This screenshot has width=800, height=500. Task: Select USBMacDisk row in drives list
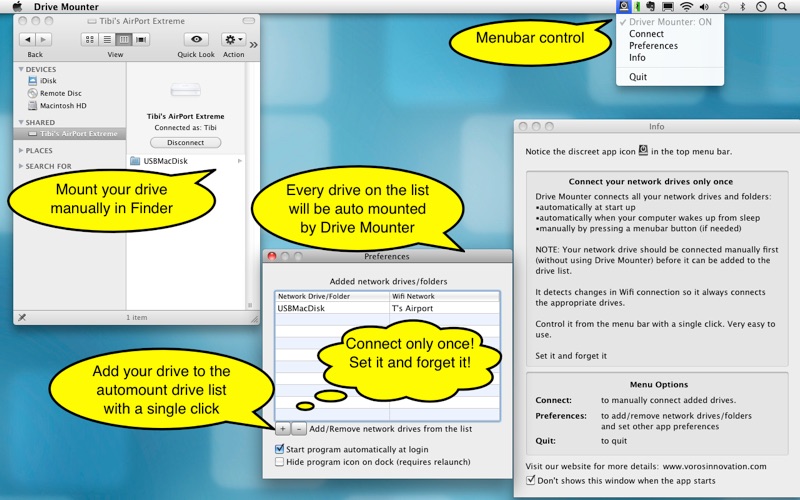pyautogui.click(x=331, y=308)
